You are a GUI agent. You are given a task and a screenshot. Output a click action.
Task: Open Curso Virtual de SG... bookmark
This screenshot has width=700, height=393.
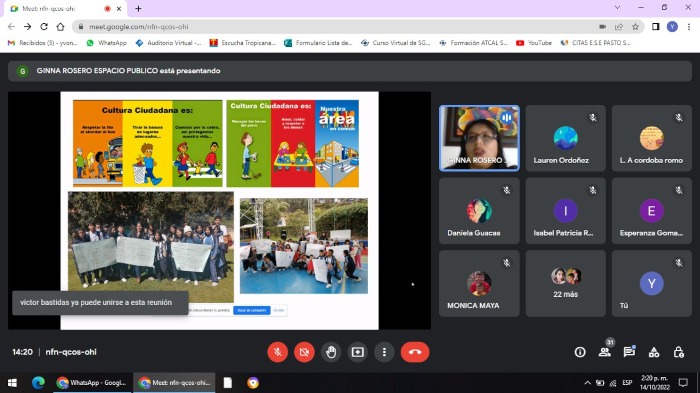pos(396,43)
